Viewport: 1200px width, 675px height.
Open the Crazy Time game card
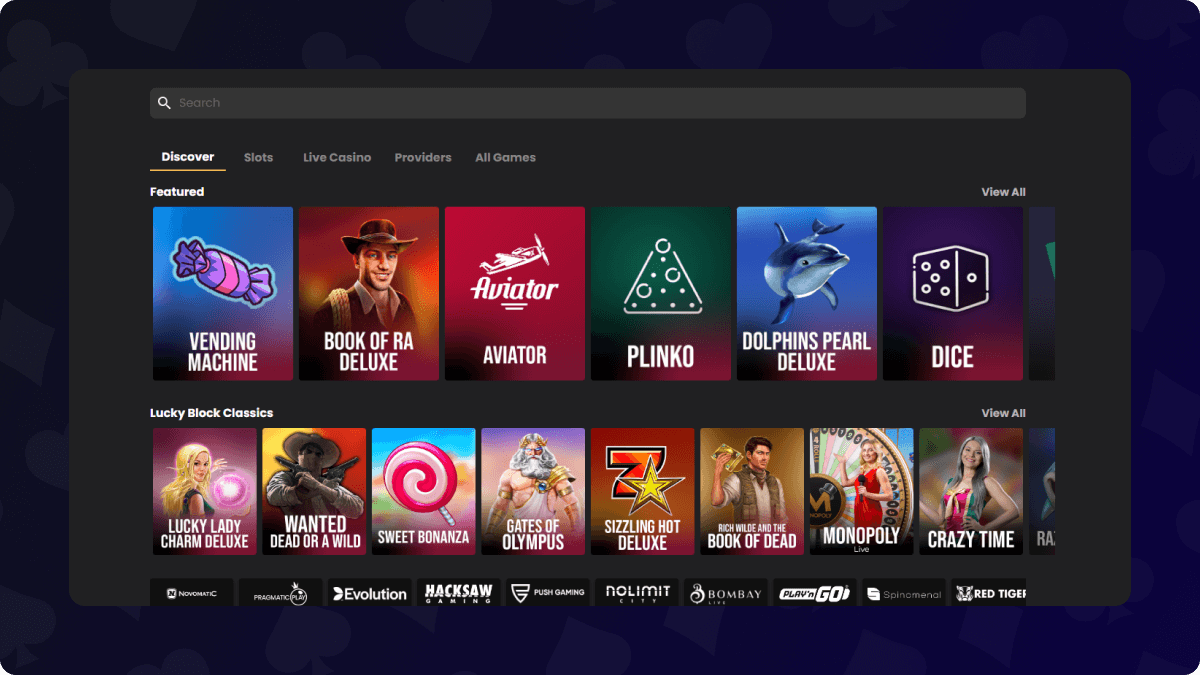pos(971,491)
